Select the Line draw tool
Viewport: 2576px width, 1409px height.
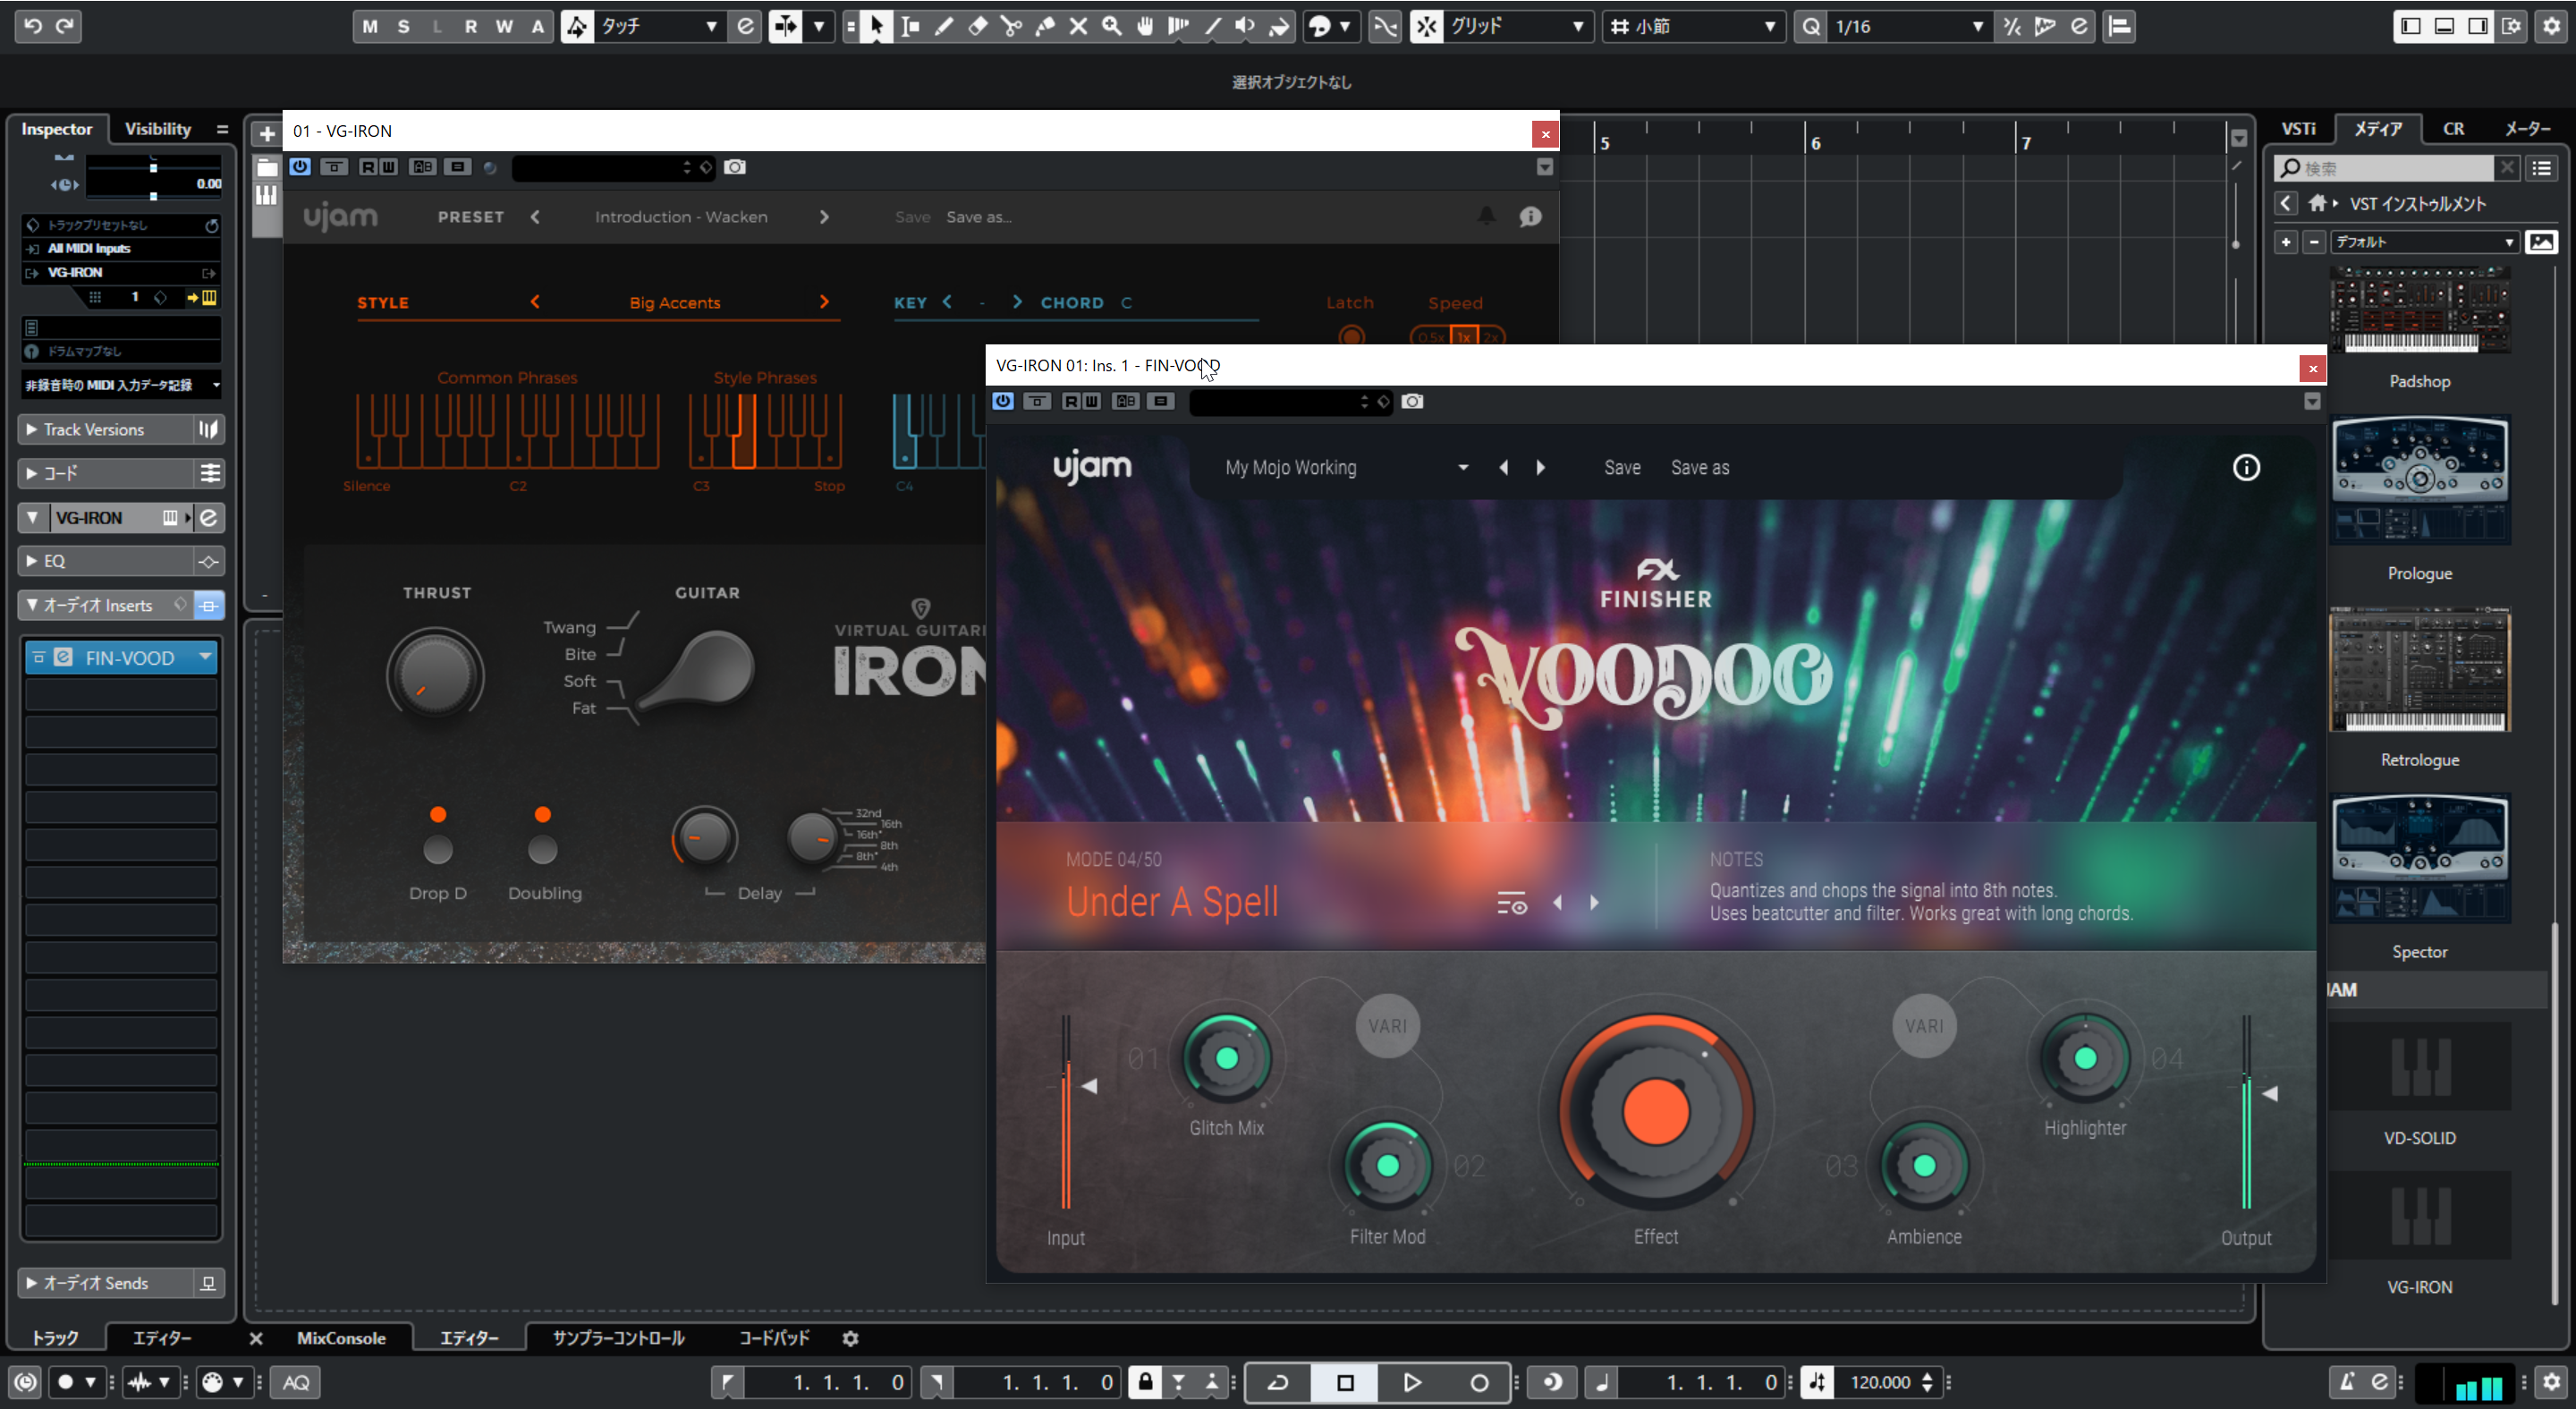(x=1212, y=26)
